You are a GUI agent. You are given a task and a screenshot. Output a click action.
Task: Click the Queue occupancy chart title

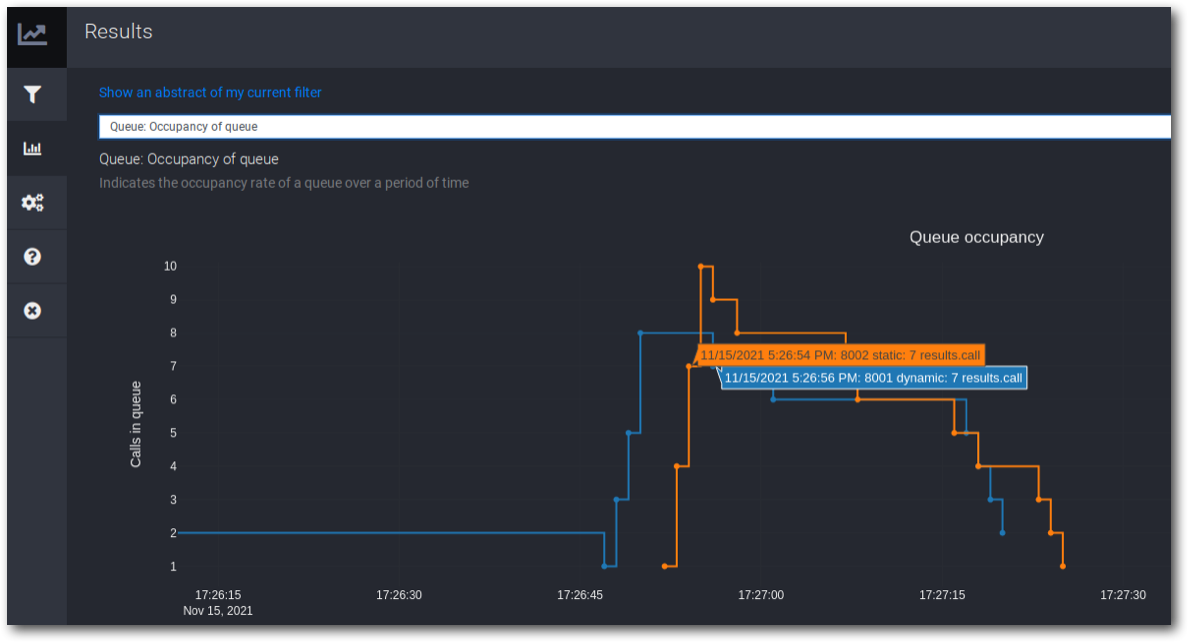point(976,237)
